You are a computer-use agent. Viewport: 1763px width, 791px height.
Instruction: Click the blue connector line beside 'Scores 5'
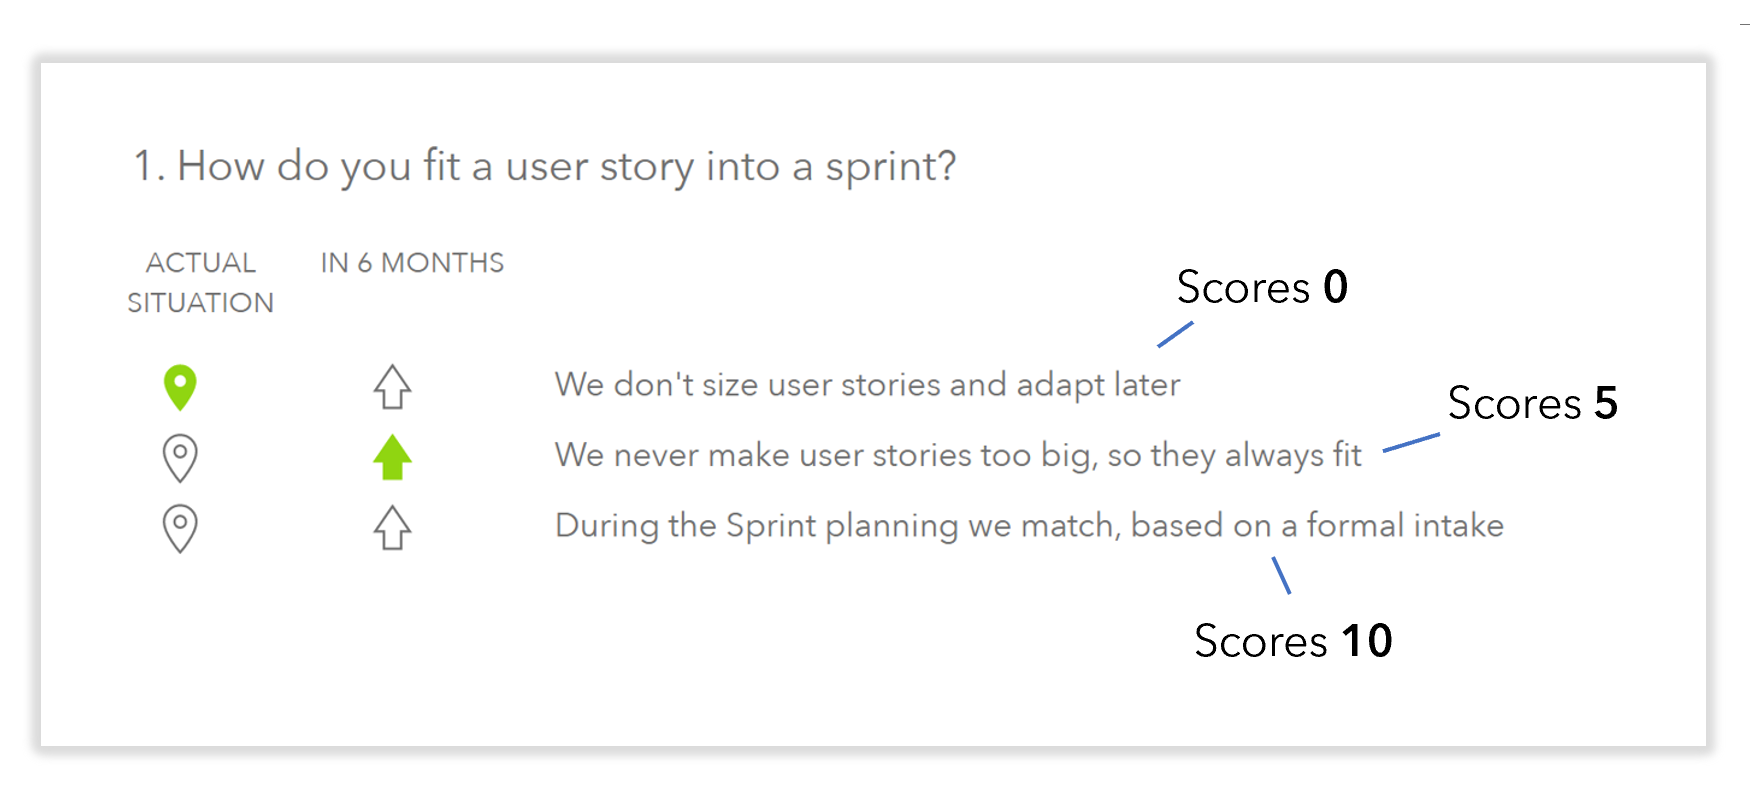tap(1411, 442)
